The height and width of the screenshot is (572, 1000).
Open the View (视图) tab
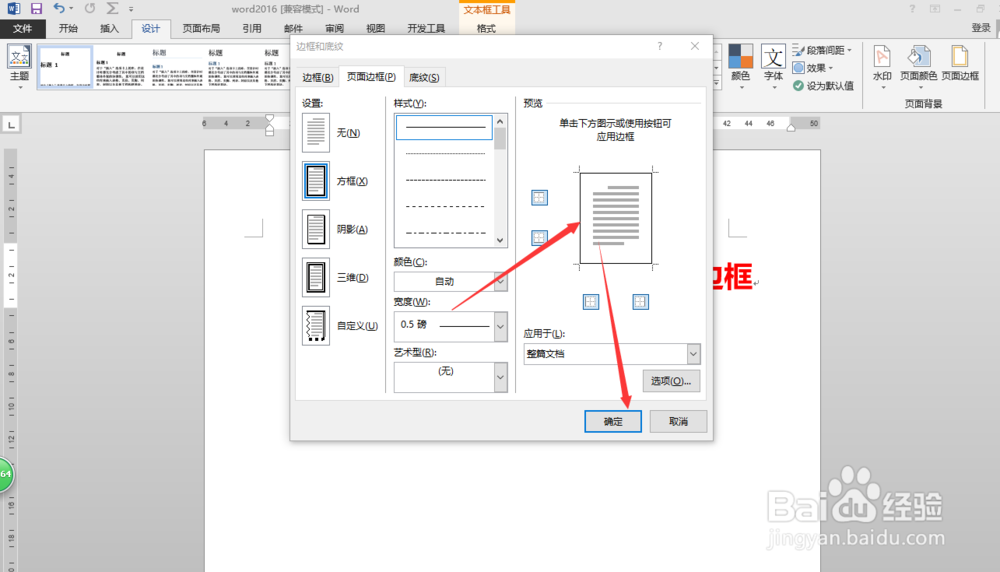pyautogui.click(x=376, y=28)
